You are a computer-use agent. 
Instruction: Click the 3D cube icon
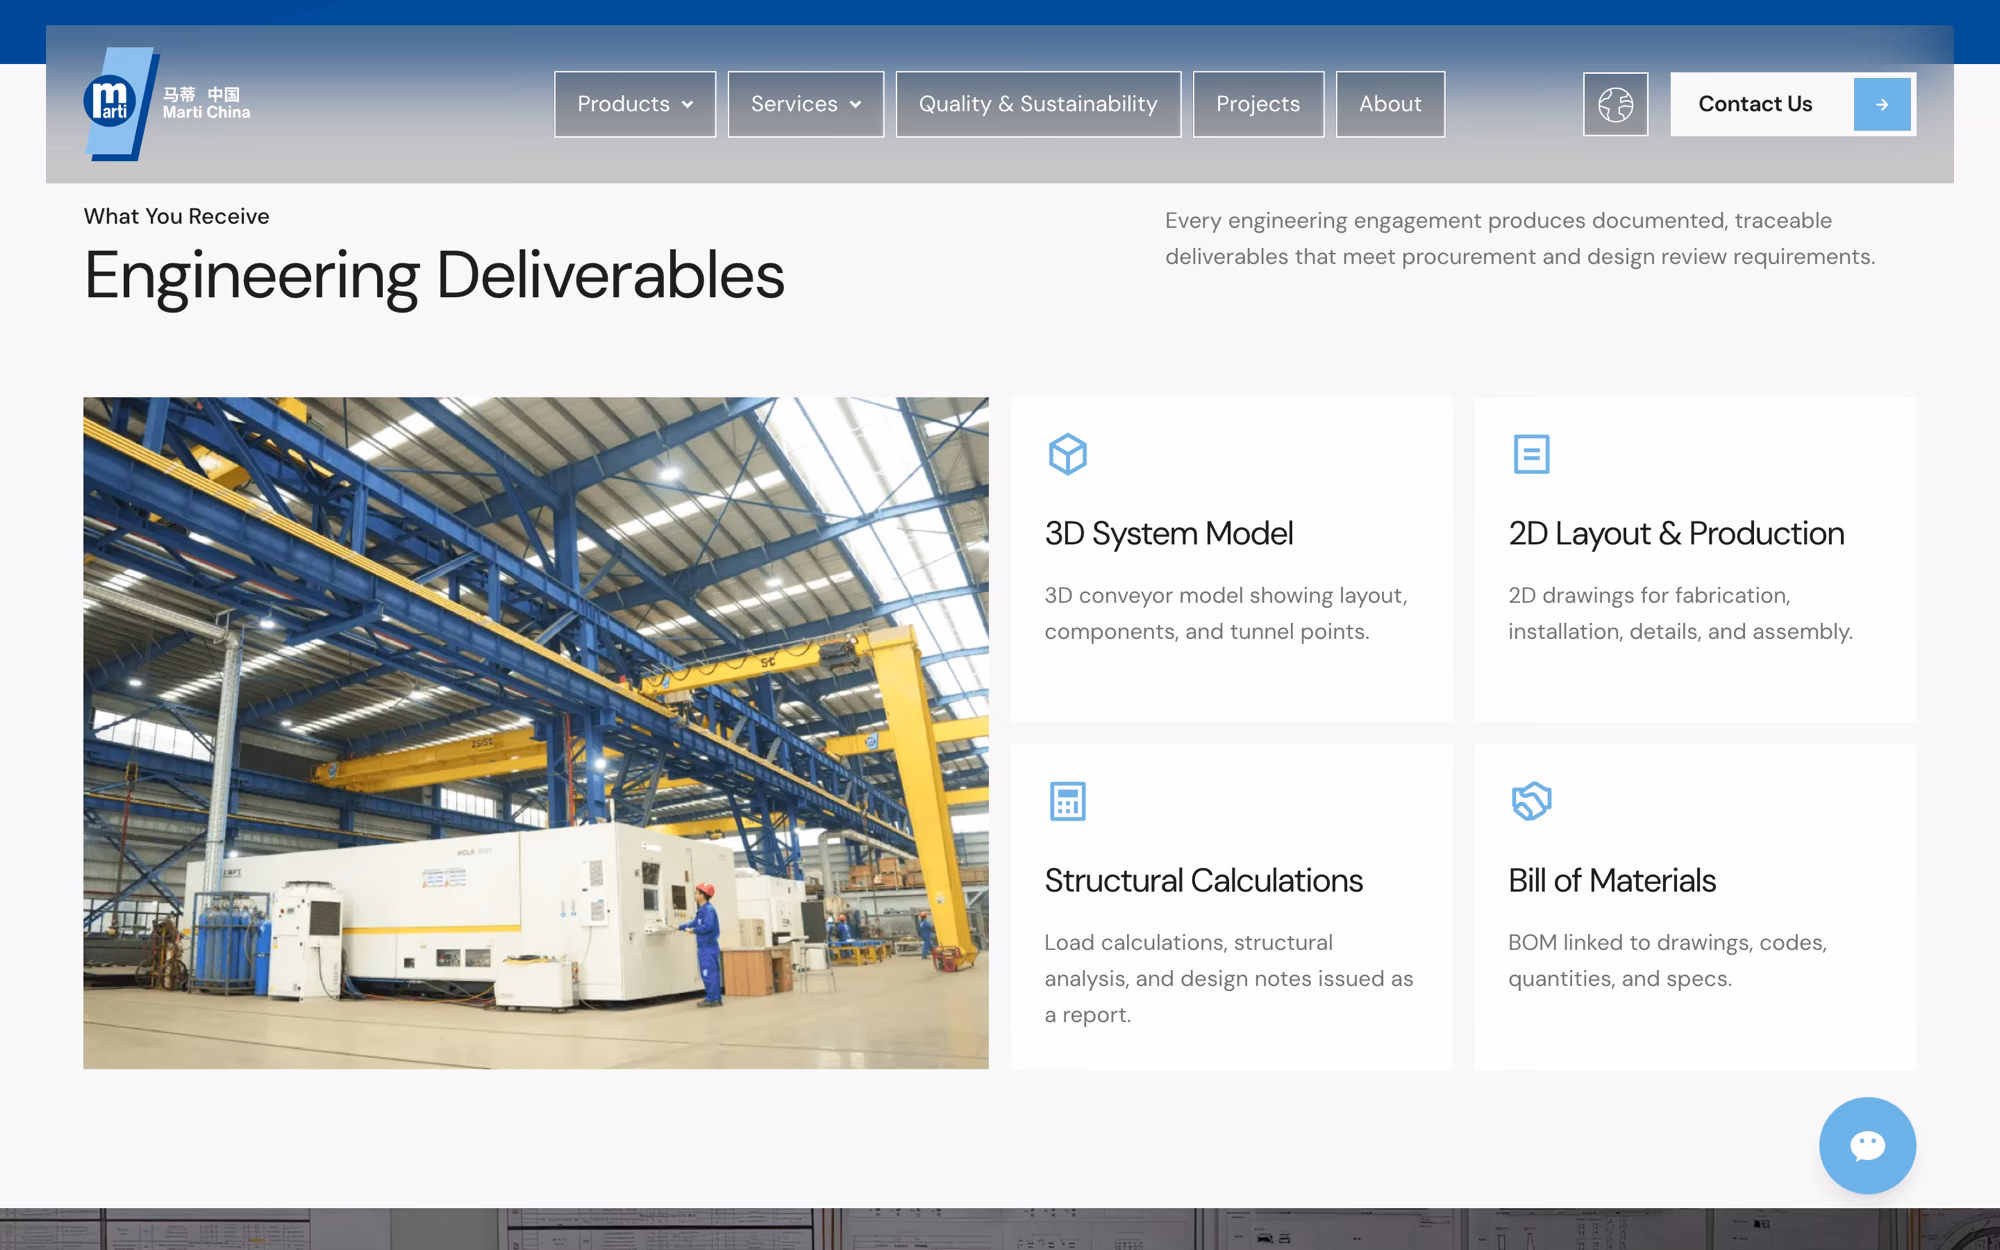pos(1067,454)
